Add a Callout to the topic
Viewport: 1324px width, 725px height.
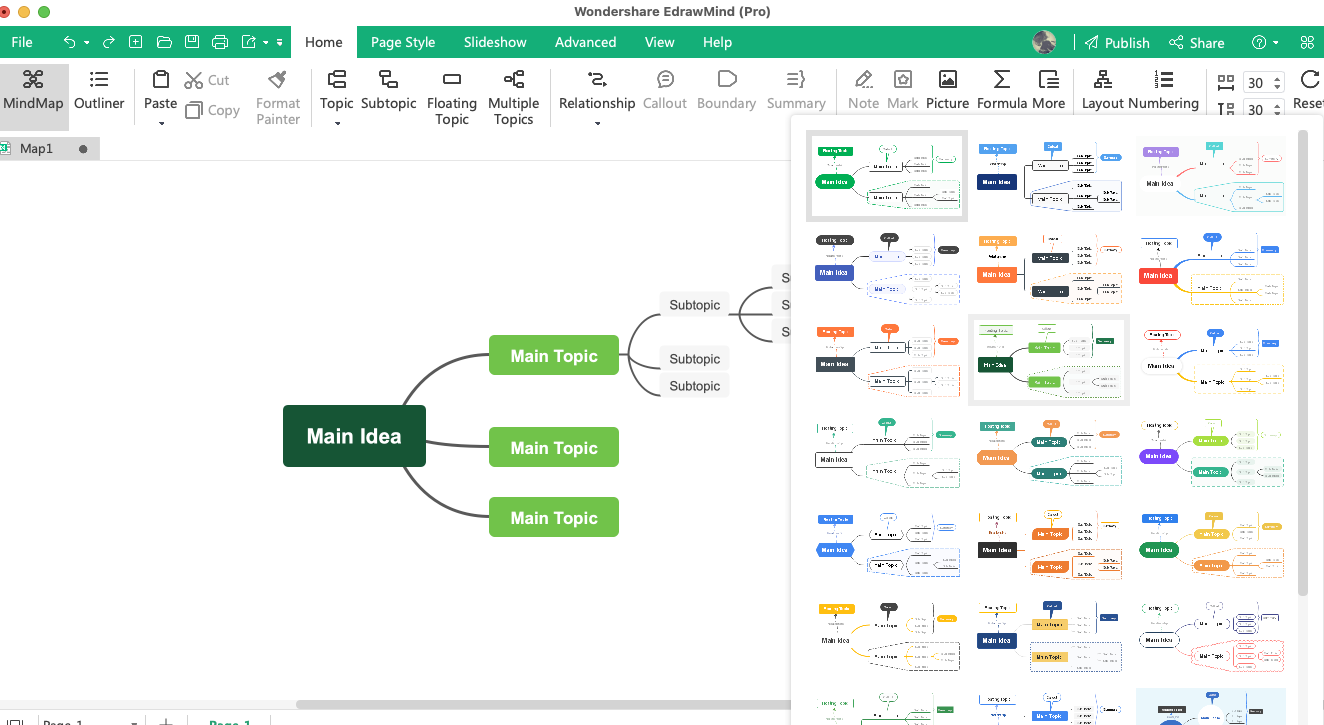click(x=665, y=90)
